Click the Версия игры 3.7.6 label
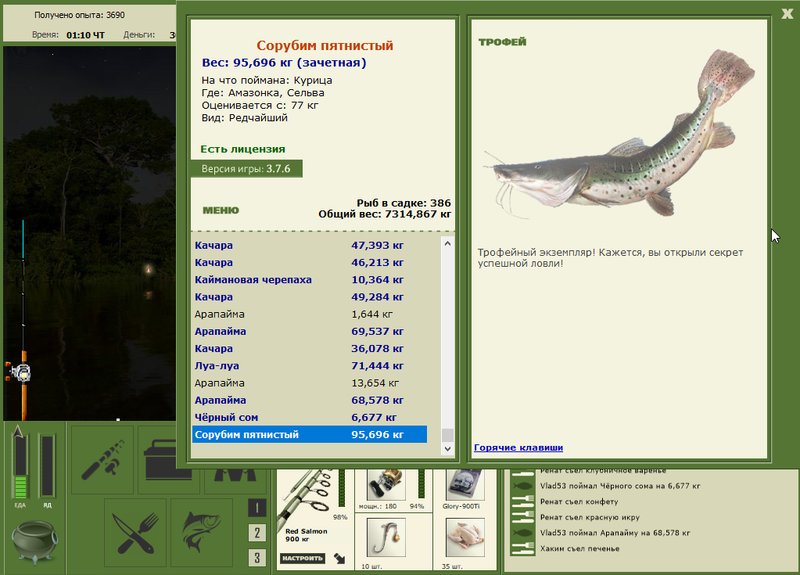 point(246,169)
